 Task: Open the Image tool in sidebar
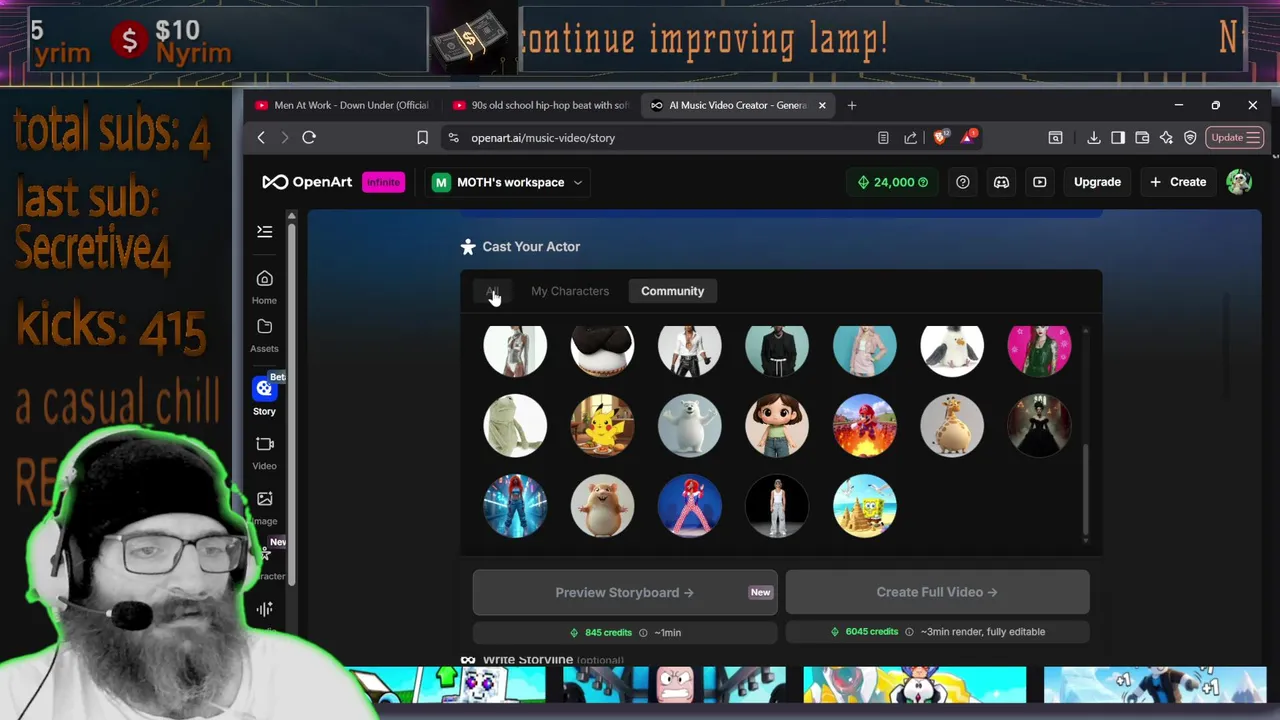pos(264,507)
